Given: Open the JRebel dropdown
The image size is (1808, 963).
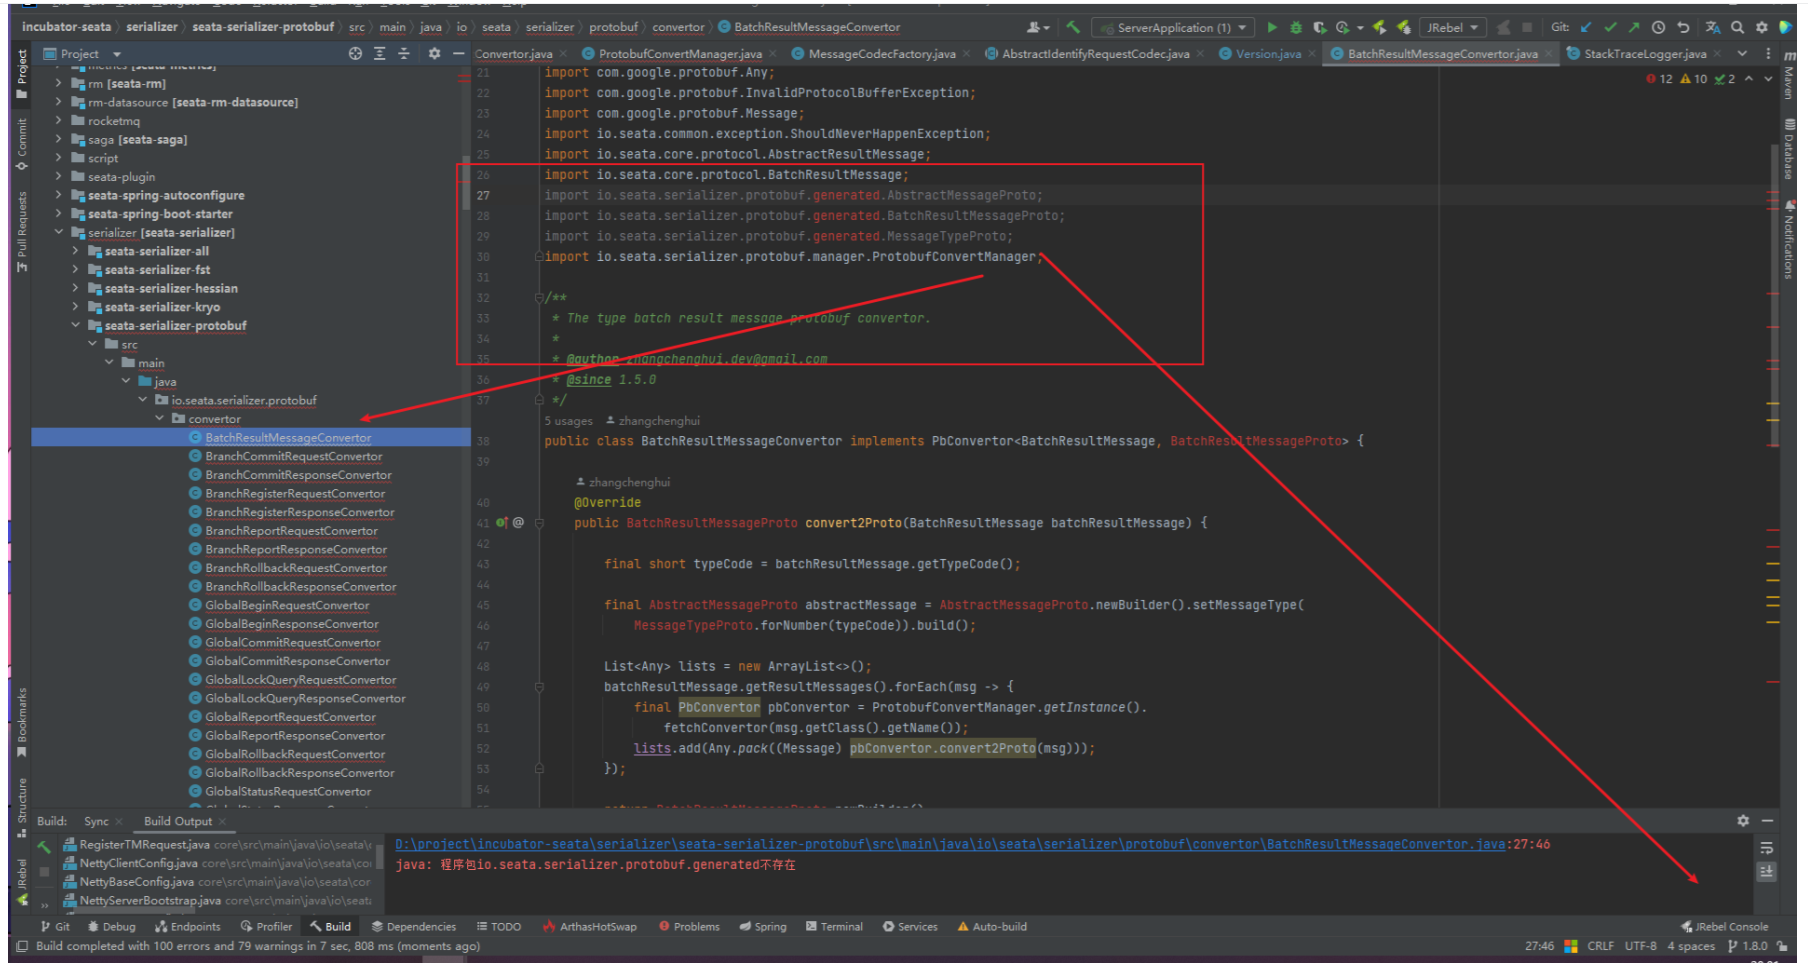Looking at the screenshot, I should tap(1452, 28).
